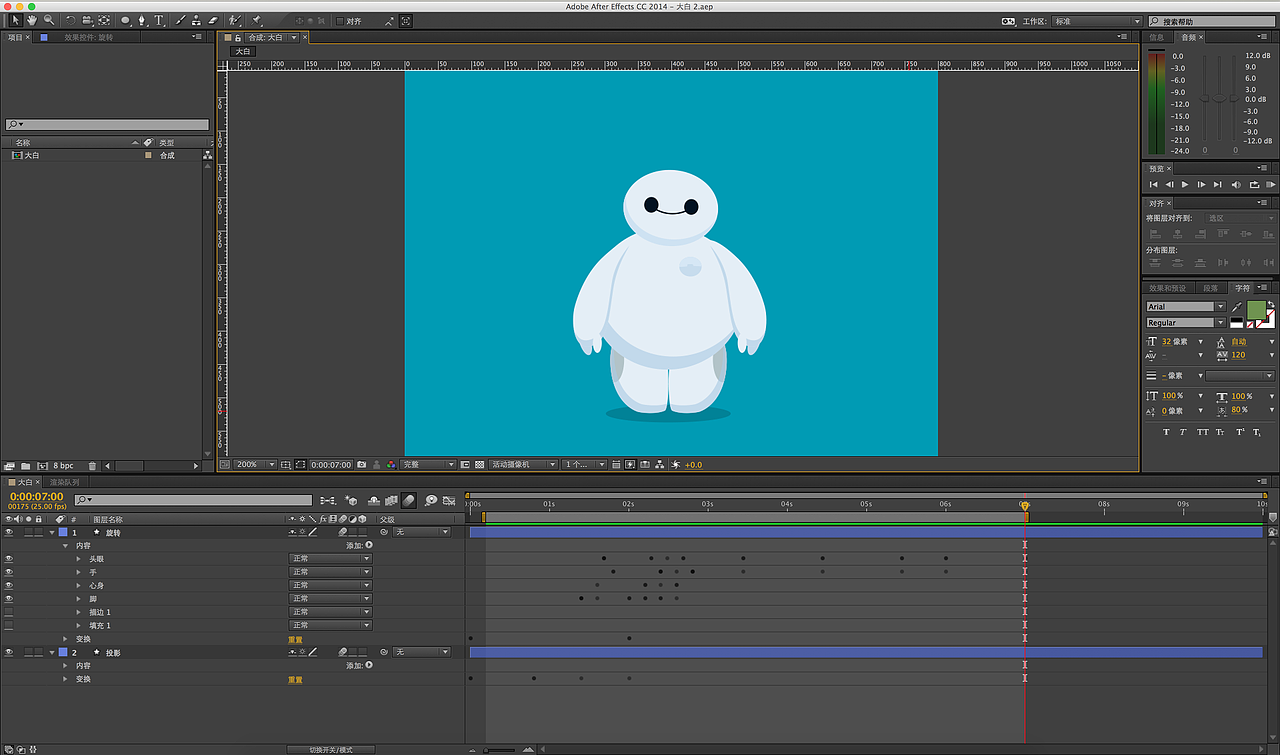The width and height of the screenshot is (1280, 755).
Task: Select the Eraser tool
Action: click(212, 20)
